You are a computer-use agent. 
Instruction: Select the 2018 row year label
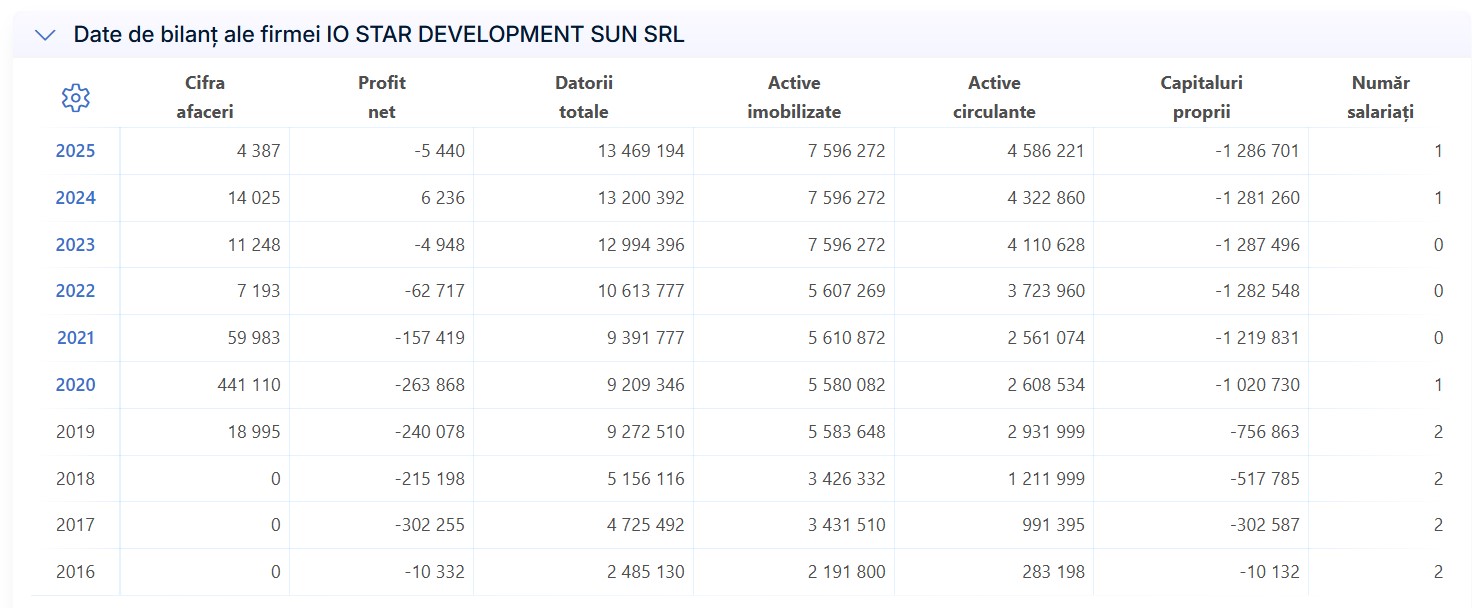tap(76, 479)
